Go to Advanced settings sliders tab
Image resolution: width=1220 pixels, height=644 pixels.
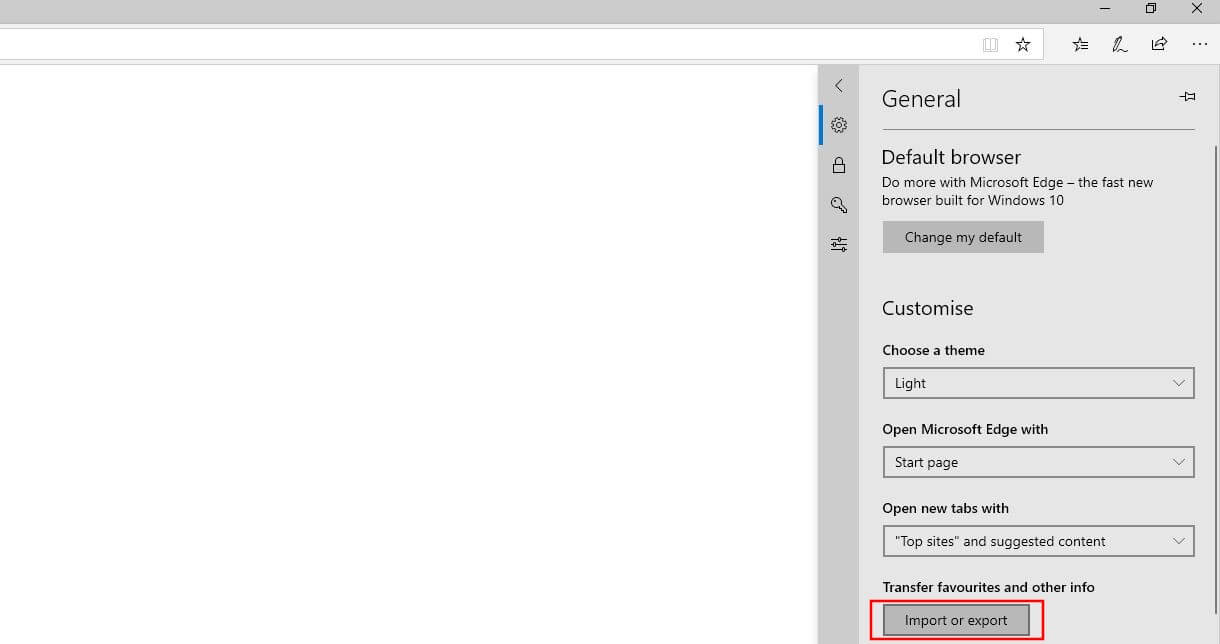click(839, 244)
